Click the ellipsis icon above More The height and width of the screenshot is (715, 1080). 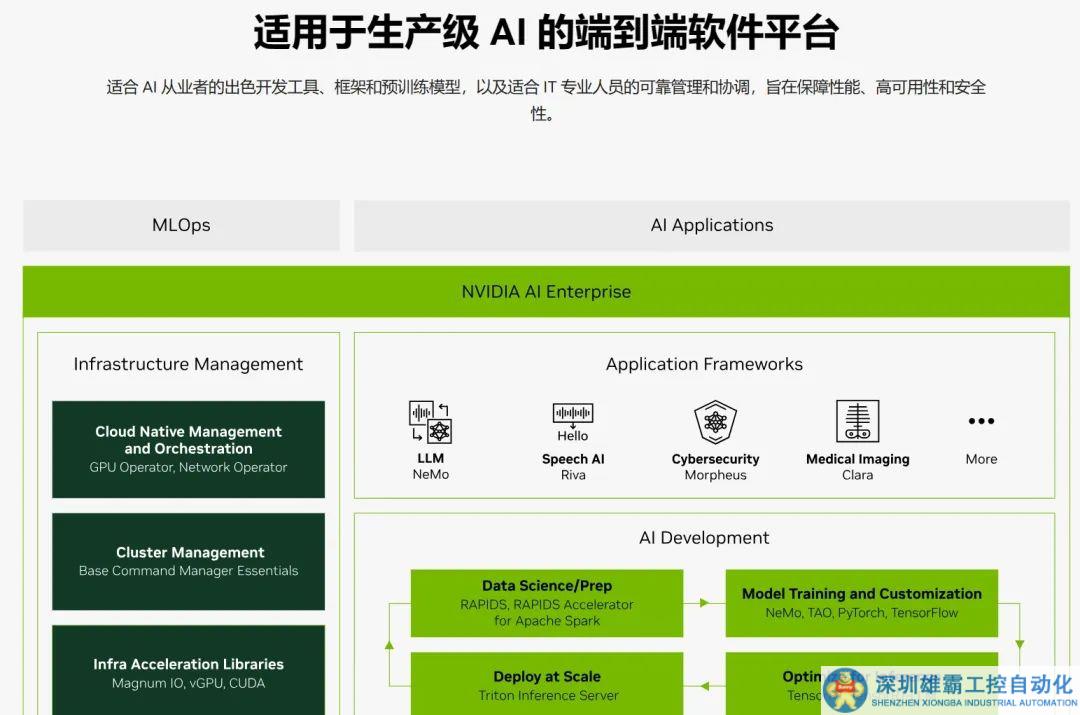tap(981, 420)
